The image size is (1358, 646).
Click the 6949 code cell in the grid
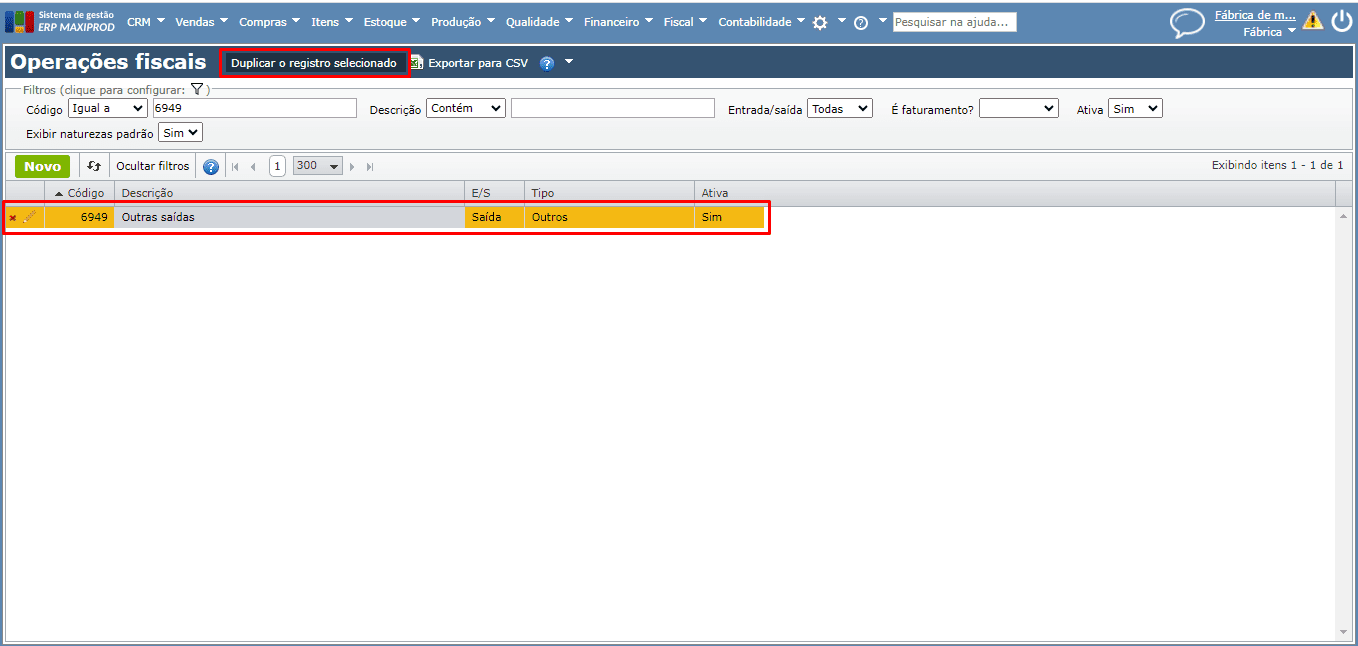[x=79, y=217]
